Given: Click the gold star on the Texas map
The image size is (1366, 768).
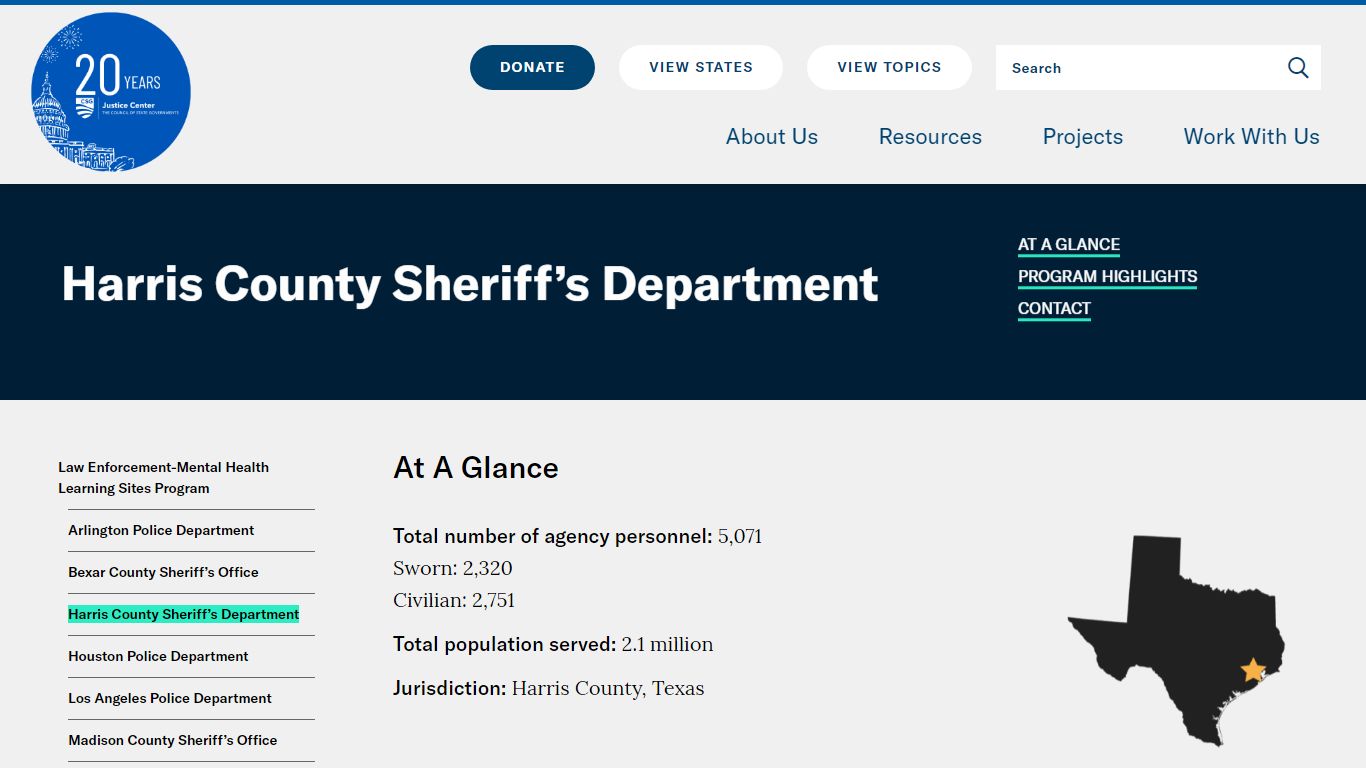Looking at the screenshot, I should (1253, 670).
